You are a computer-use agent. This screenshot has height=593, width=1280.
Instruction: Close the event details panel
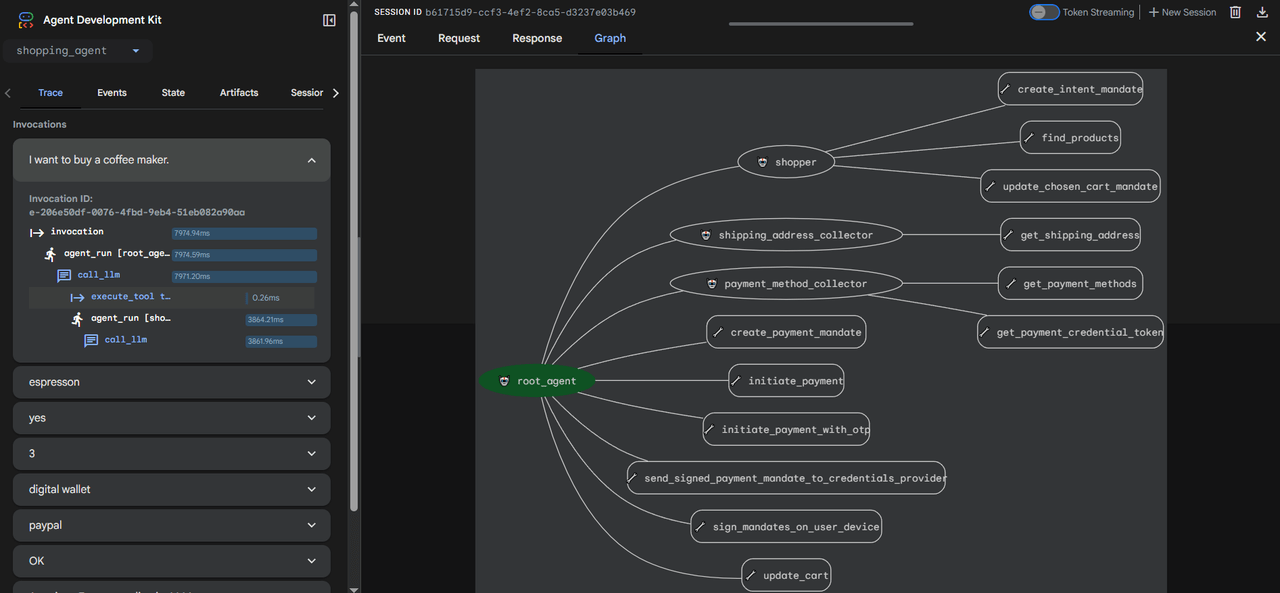click(1260, 37)
